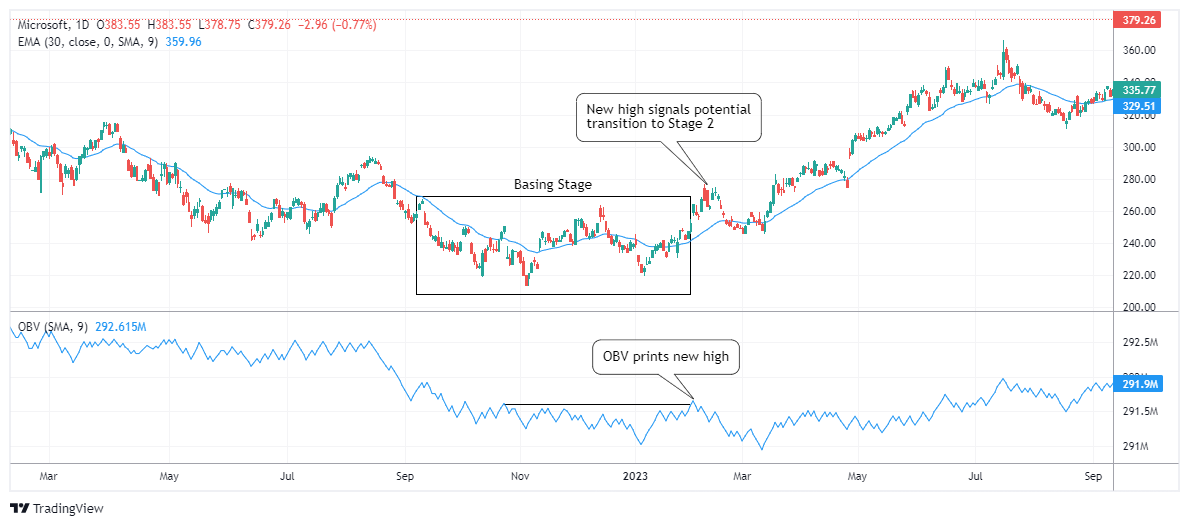Click the 291.5M OBV scale label
The image size is (1189, 526).
(1139, 412)
